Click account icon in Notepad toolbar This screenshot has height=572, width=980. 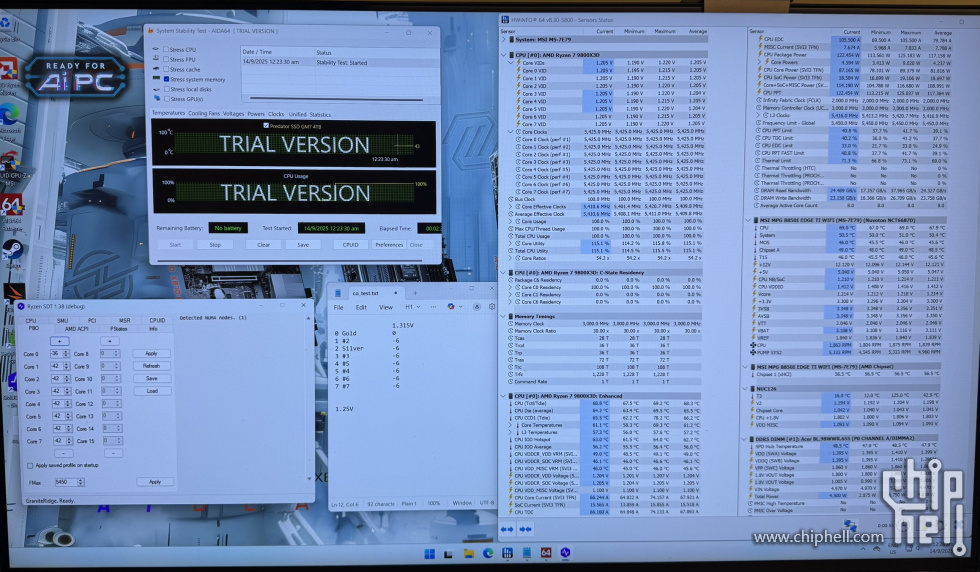point(476,306)
